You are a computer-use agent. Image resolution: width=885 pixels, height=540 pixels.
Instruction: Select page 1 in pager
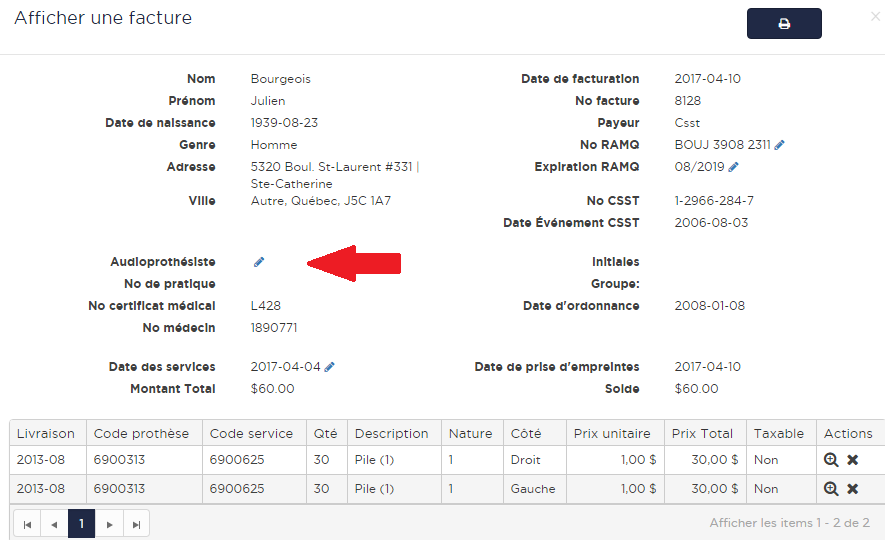pos(81,524)
